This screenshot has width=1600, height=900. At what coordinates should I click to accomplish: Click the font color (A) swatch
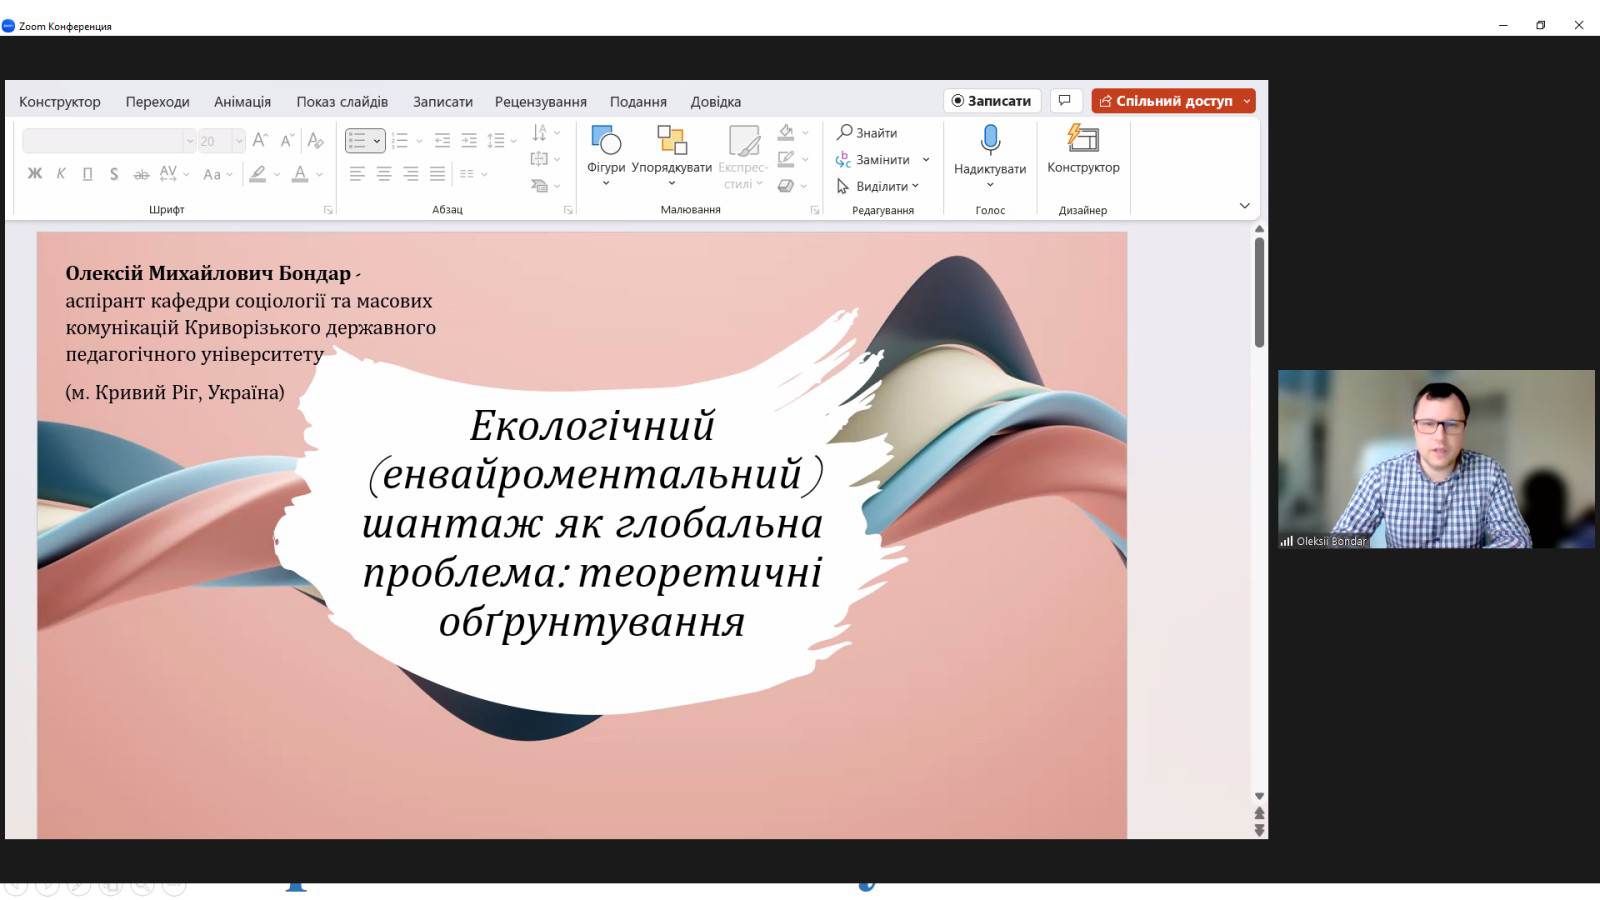pos(299,174)
